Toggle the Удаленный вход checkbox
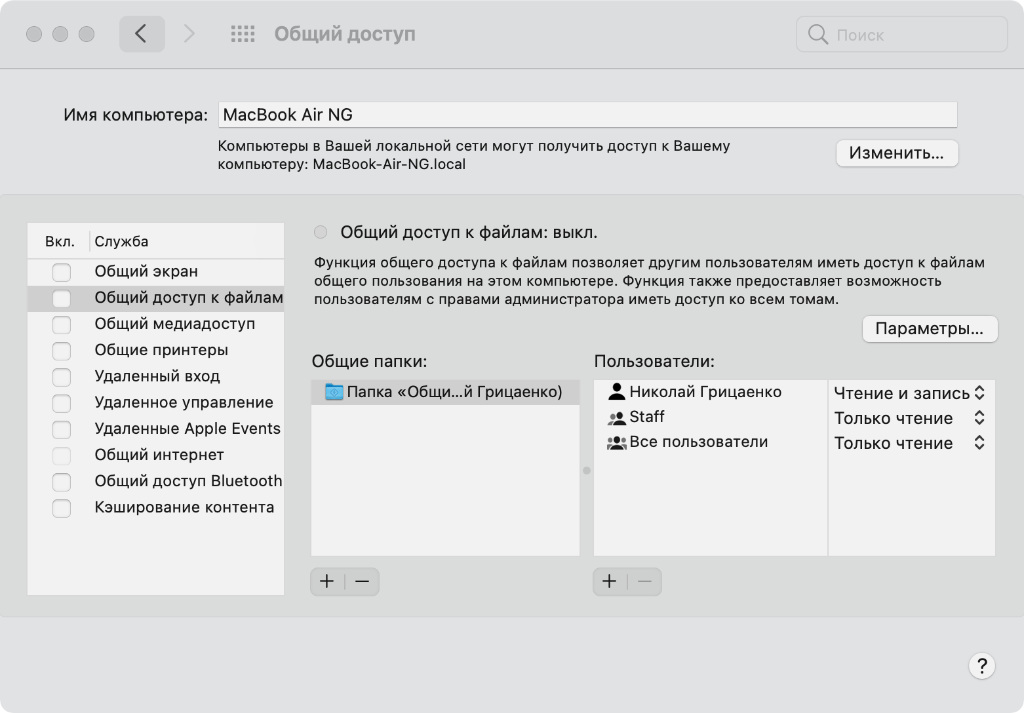1024x713 pixels. [x=62, y=377]
